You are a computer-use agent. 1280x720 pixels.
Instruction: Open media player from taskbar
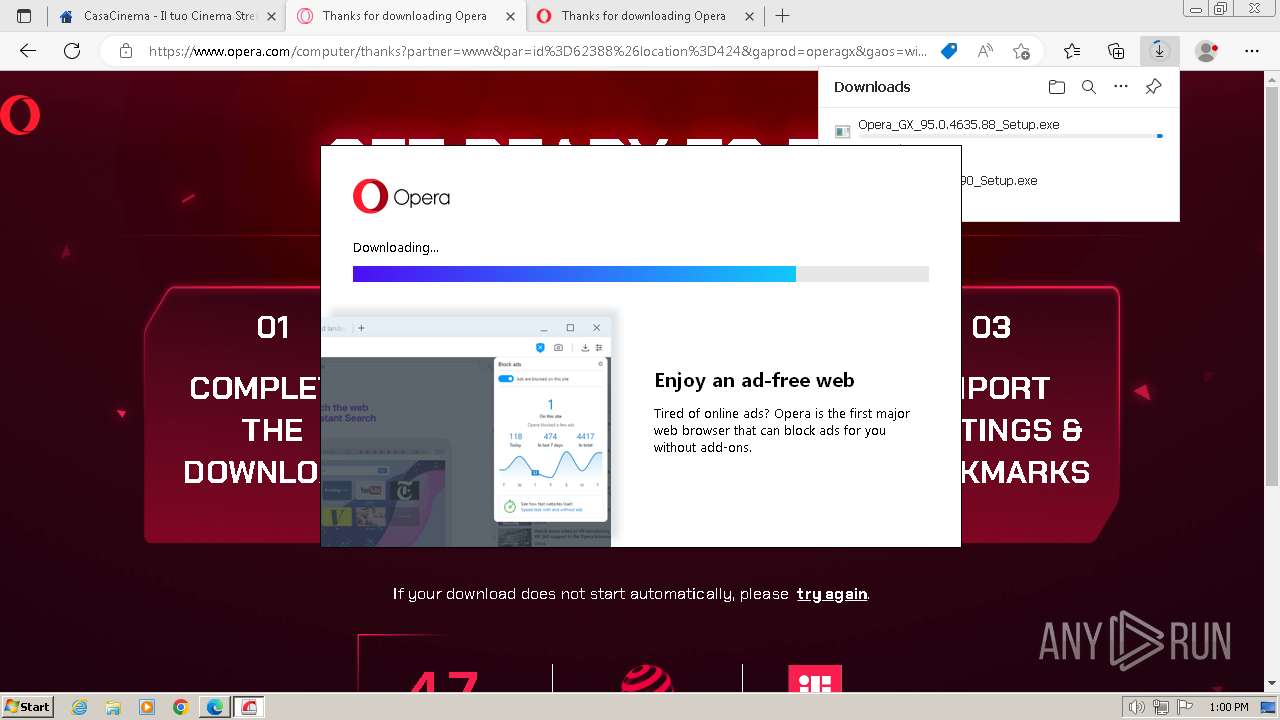tap(147, 707)
